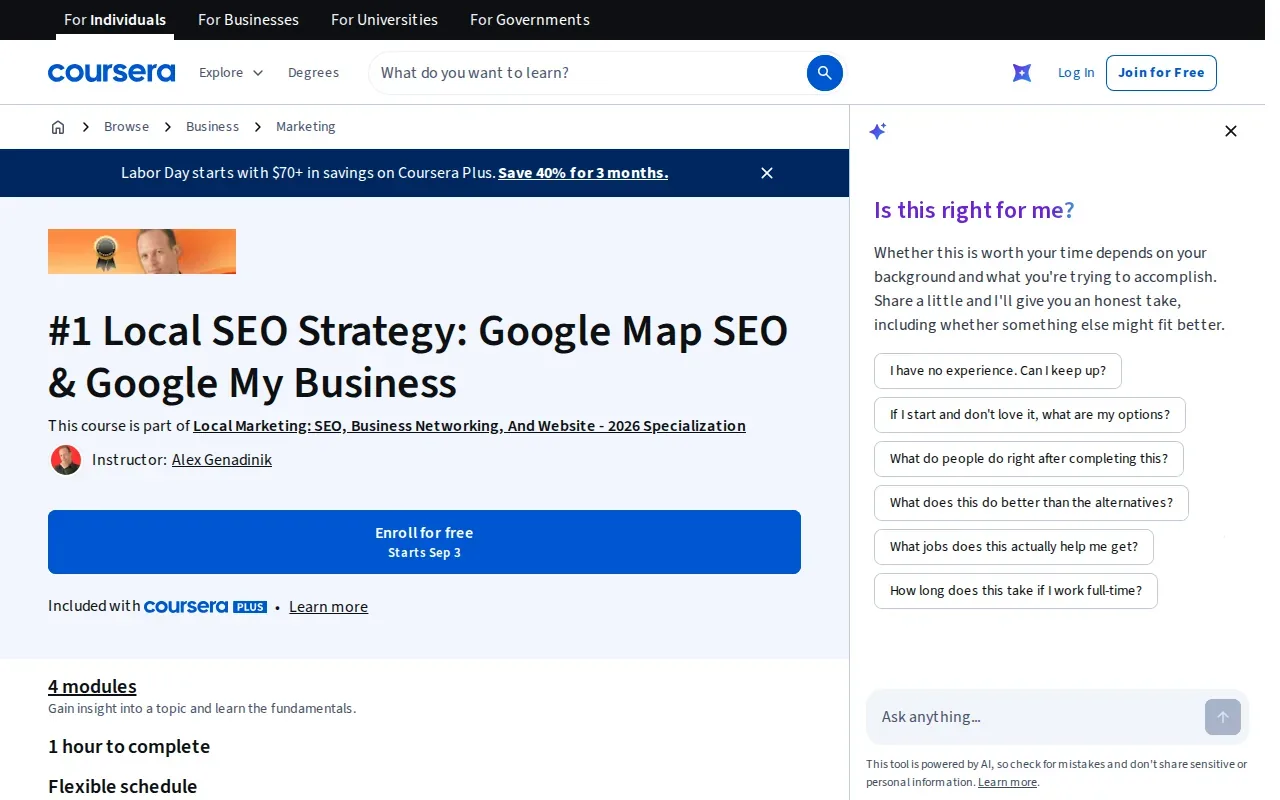This screenshot has height=800, width=1280.
Task: Close the AI assistant side panel
Action: coord(1231,131)
